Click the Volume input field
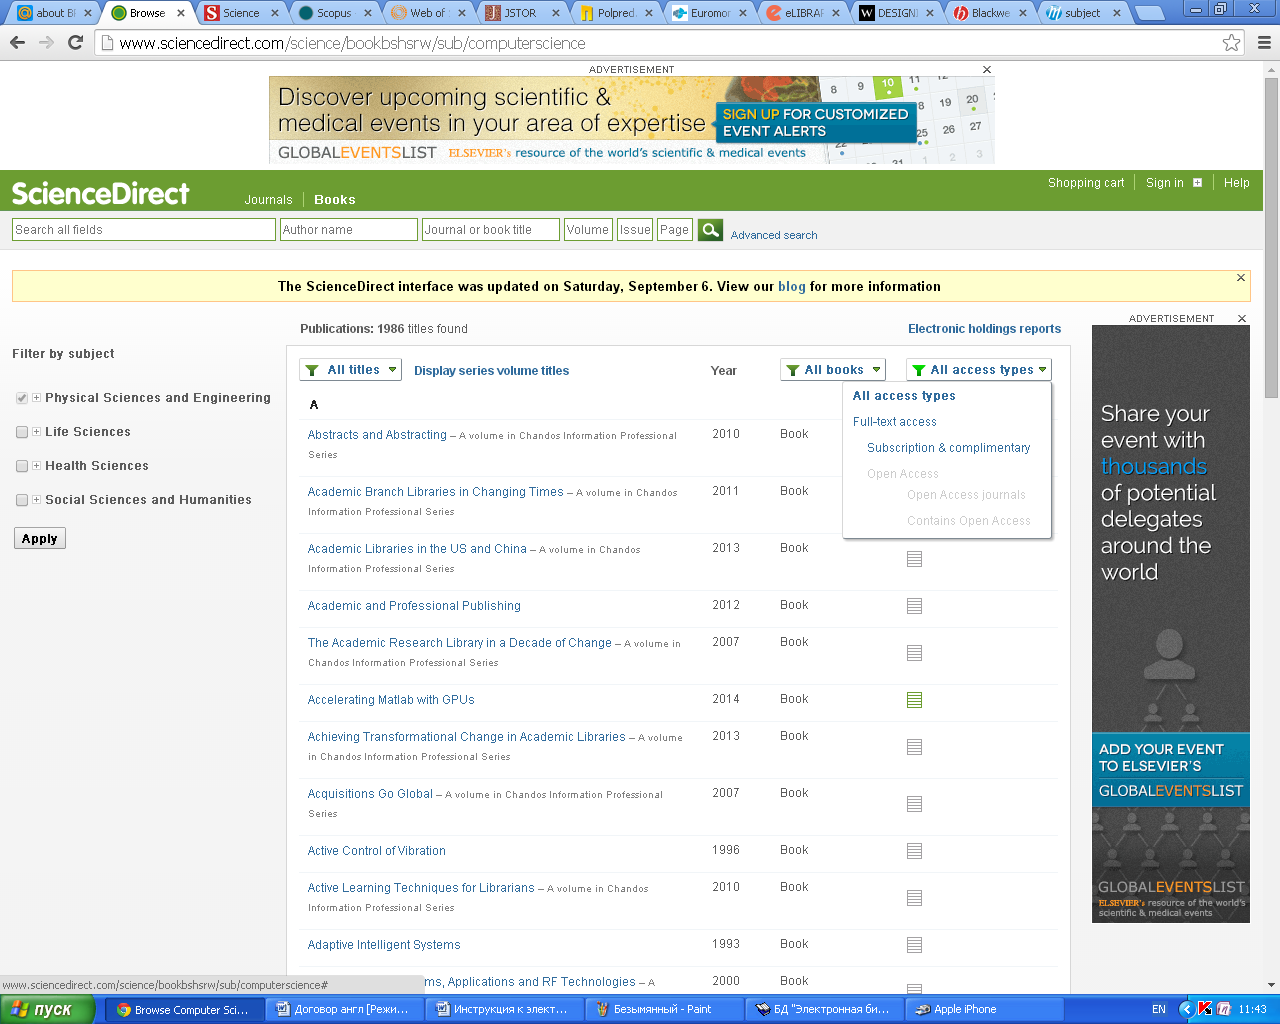Screen dimensions: 1280x1024 click(x=588, y=230)
